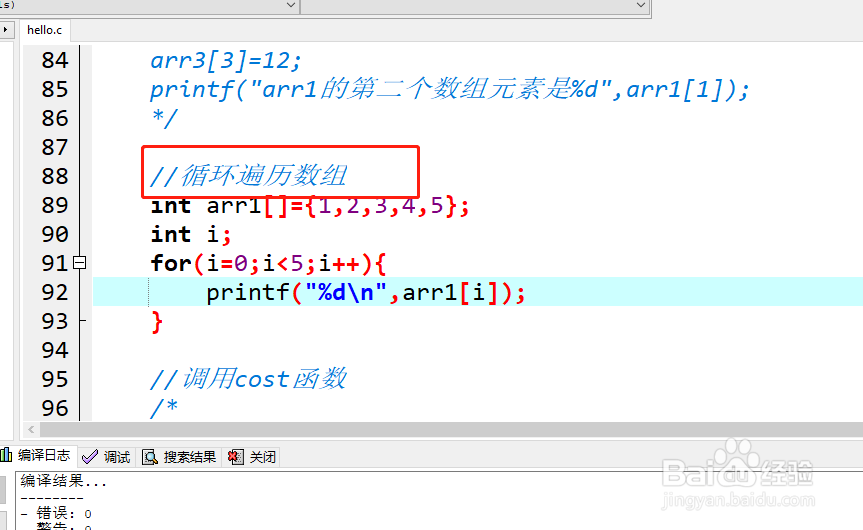Click the code line arr3[3]=12;
Viewport: 863px width, 530px height.
point(226,61)
